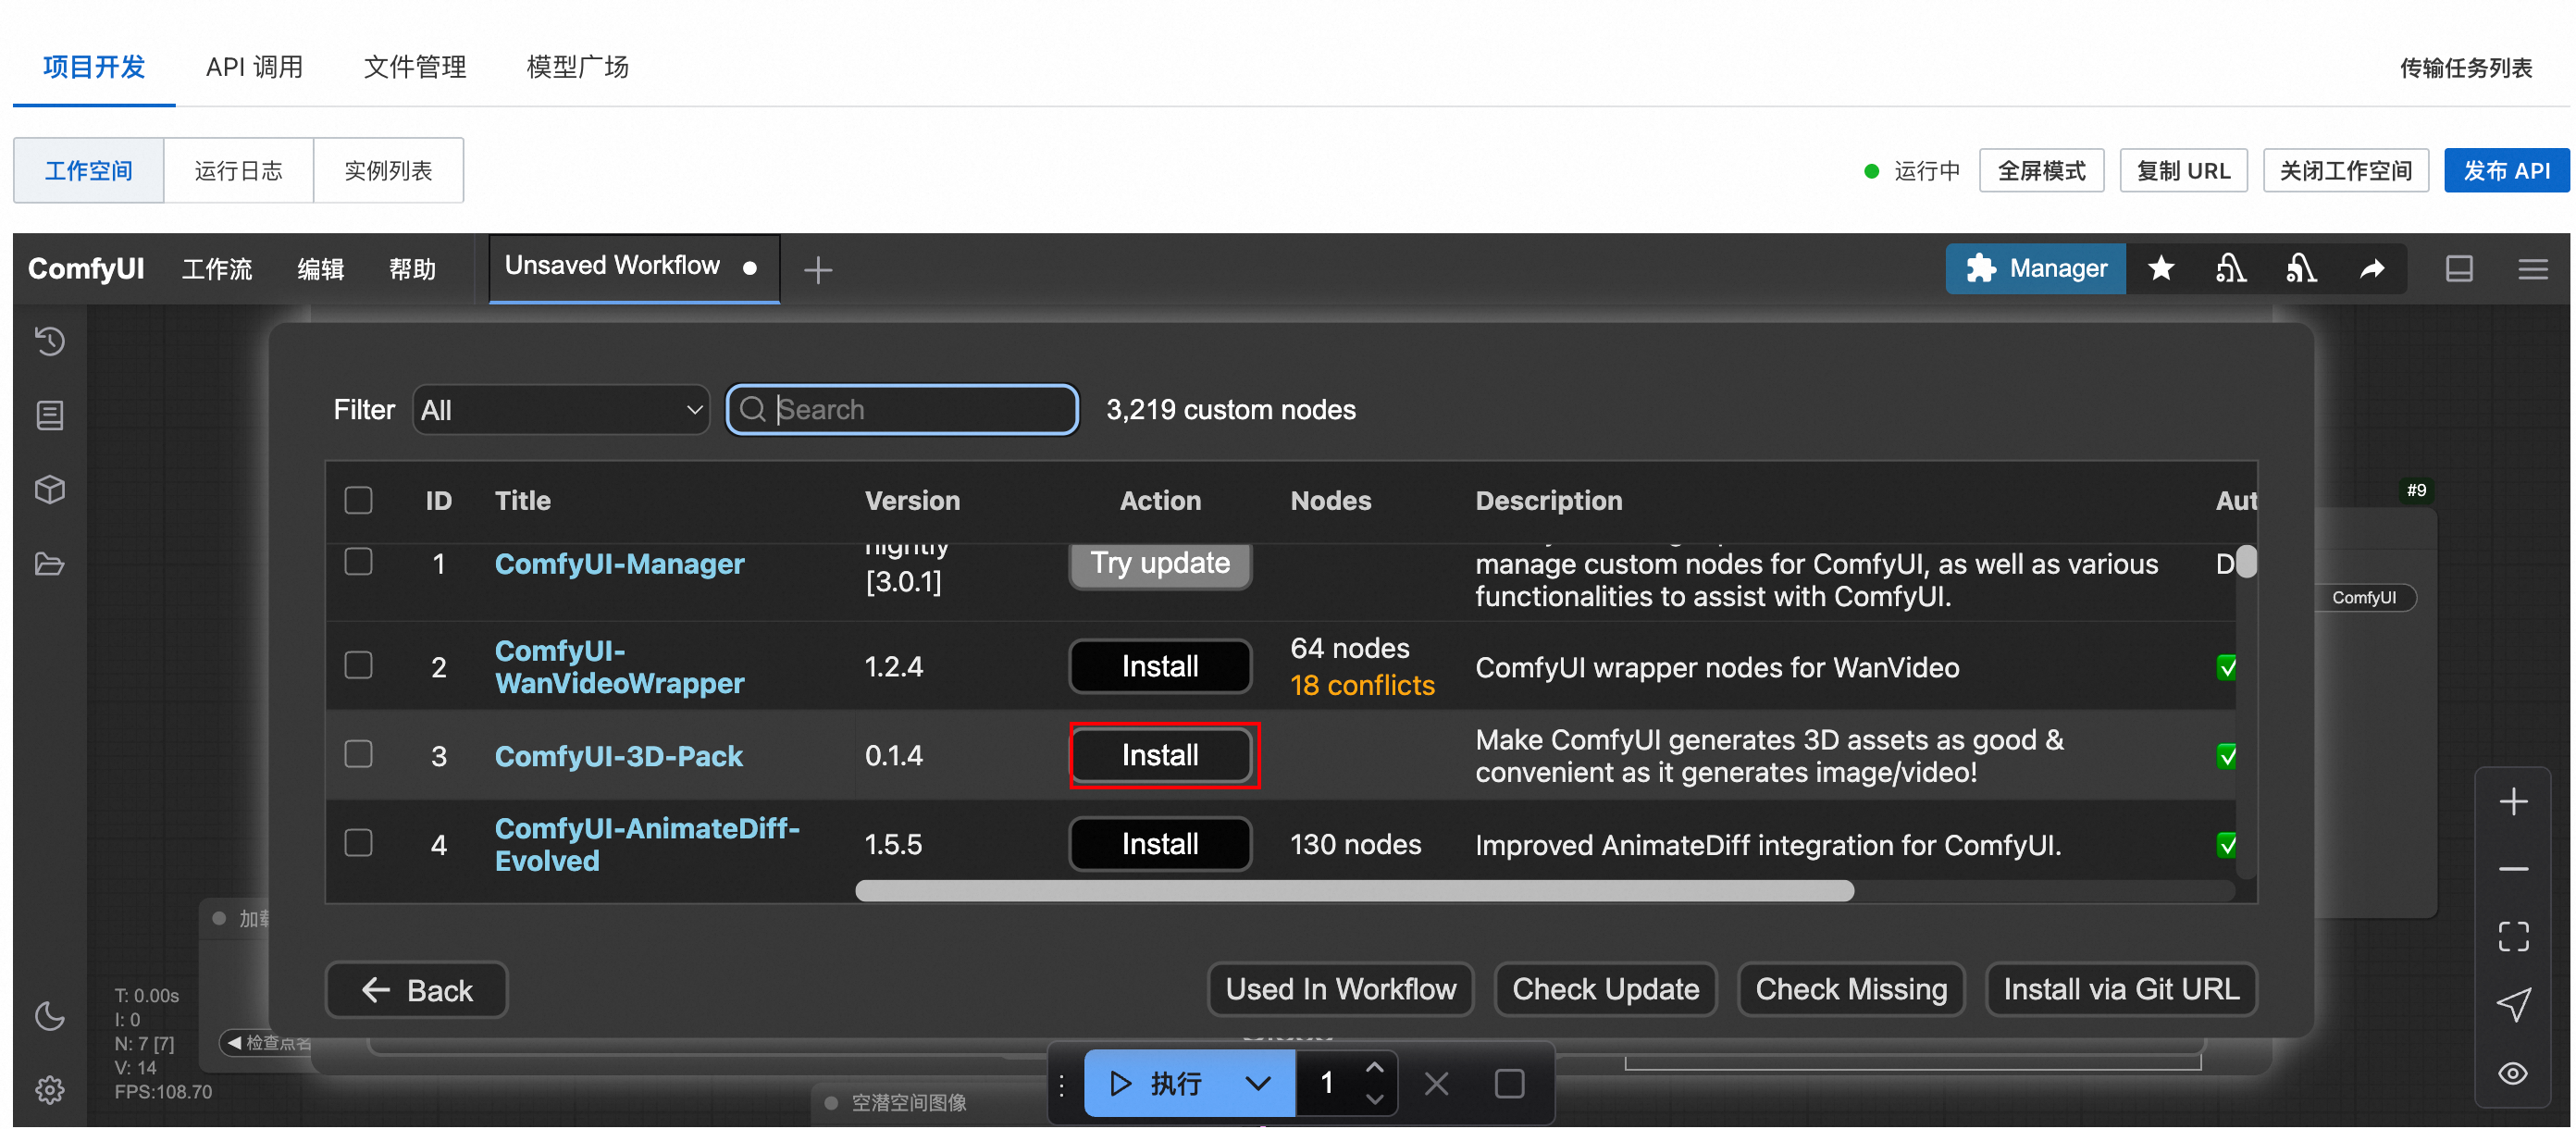The width and height of the screenshot is (2576, 1129).
Task: Open settings gear icon in sidebar
Action: click(x=49, y=1090)
